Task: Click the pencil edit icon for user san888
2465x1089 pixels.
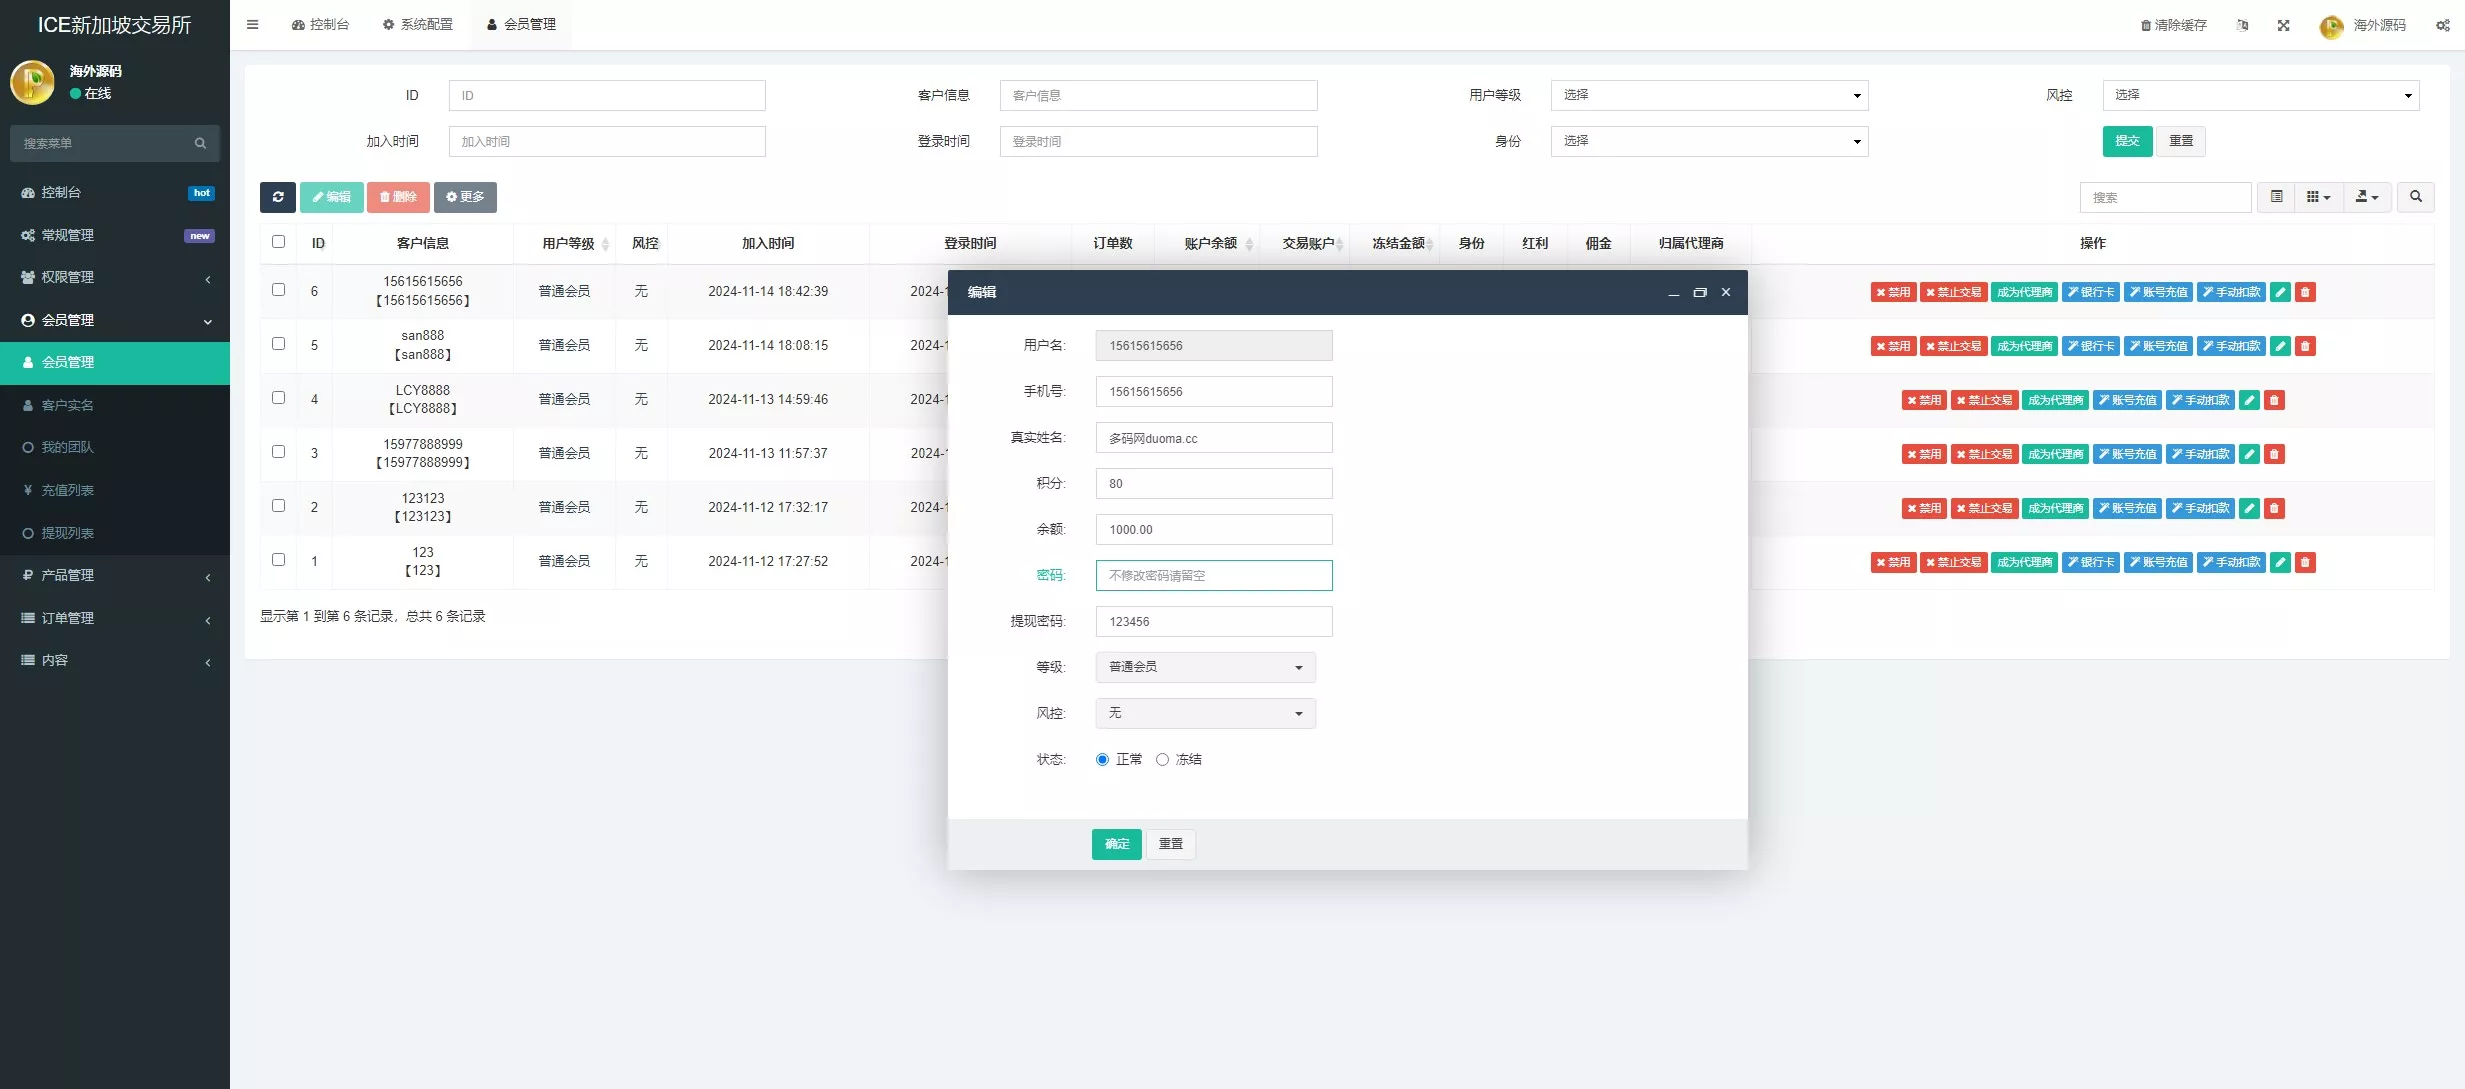Action: [2280, 346]
